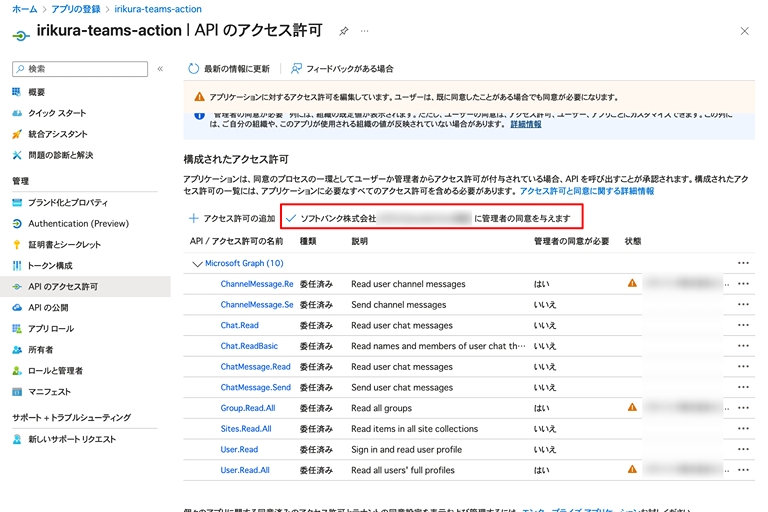Viewport: 768px width, 512px height.
Task: Open User.Read.All permission link
Action: (x=245, y=470)
